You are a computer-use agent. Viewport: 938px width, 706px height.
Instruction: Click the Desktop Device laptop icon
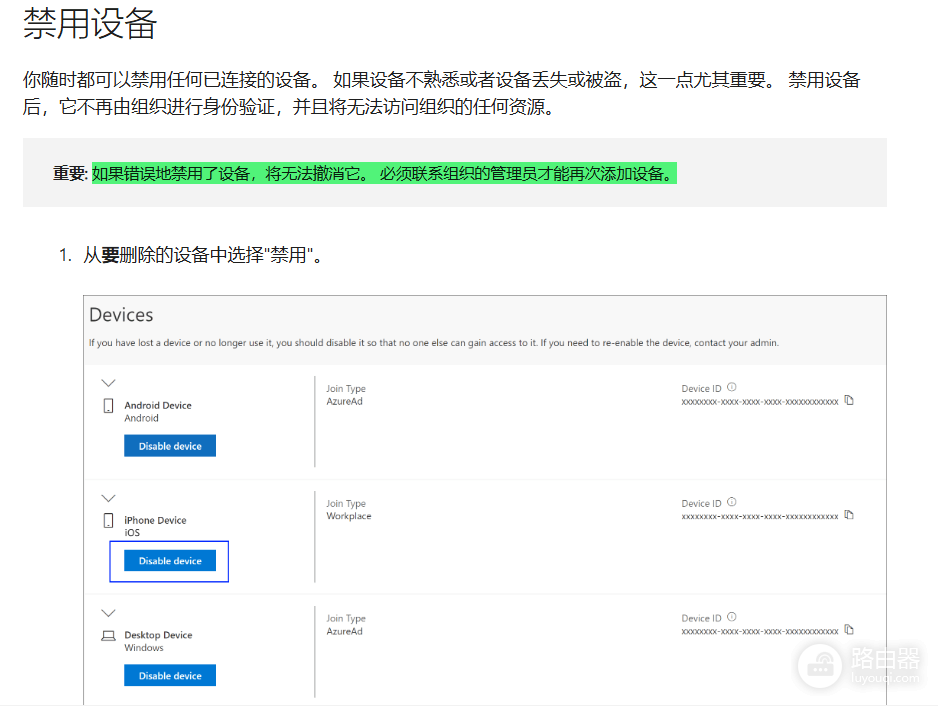tap(108, 635)
